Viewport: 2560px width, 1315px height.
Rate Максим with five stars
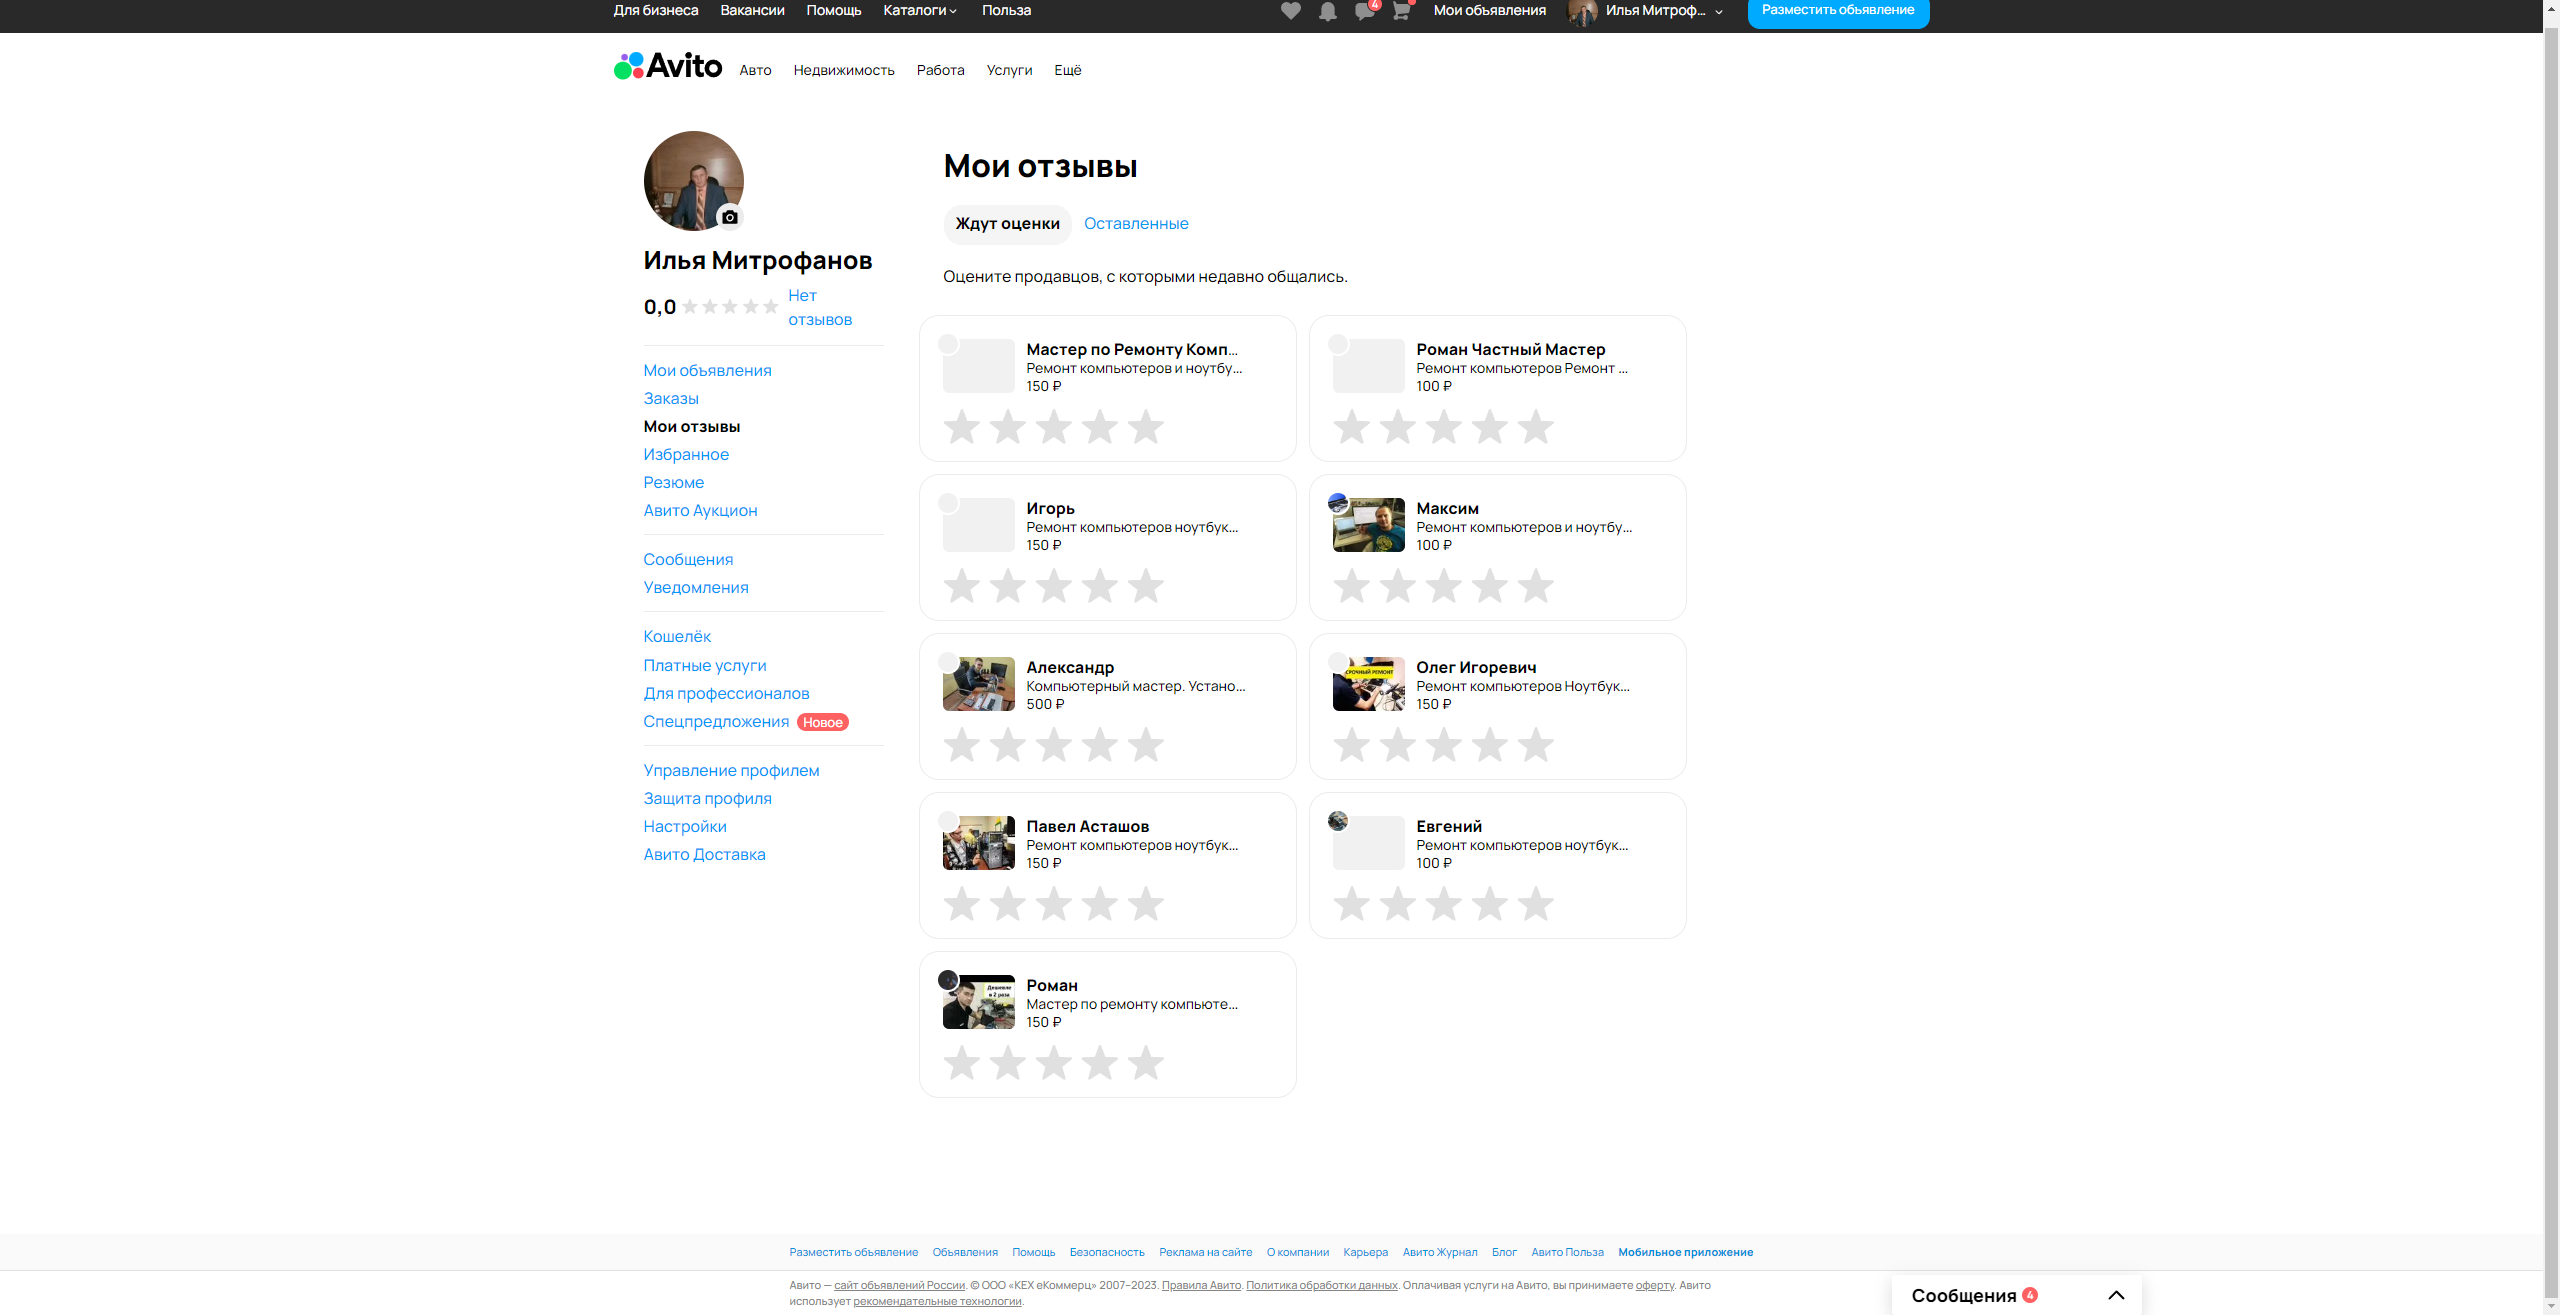coord(1535,586)
